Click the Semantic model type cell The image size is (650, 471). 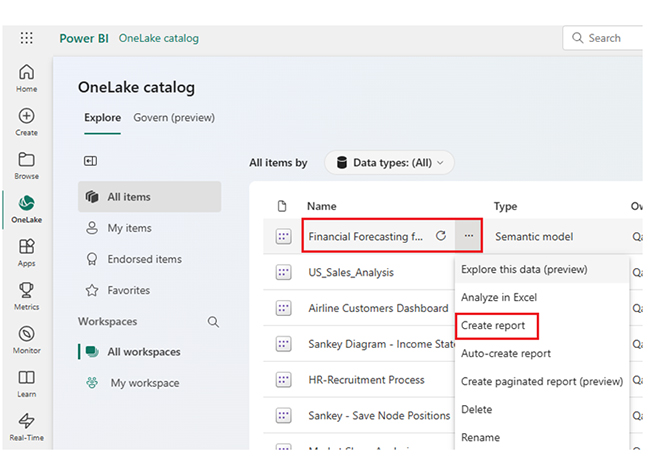(x=534, y=236)
